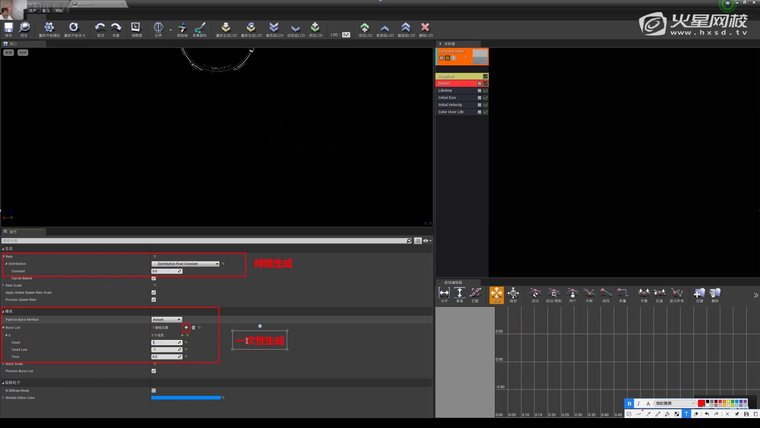The height and width of the screenshot is (428, 760).
Task: Click the Save icon in the toolbar
Action: point(8,29)
